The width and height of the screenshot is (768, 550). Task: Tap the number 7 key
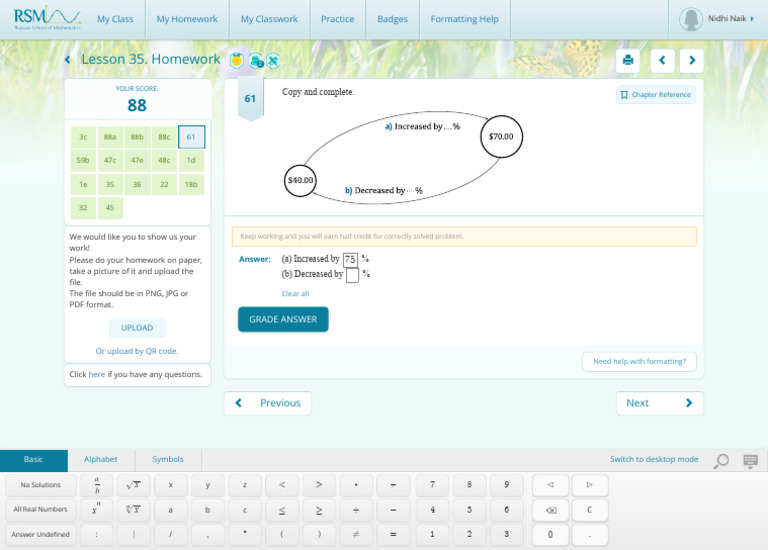click(x=432, y=485)
